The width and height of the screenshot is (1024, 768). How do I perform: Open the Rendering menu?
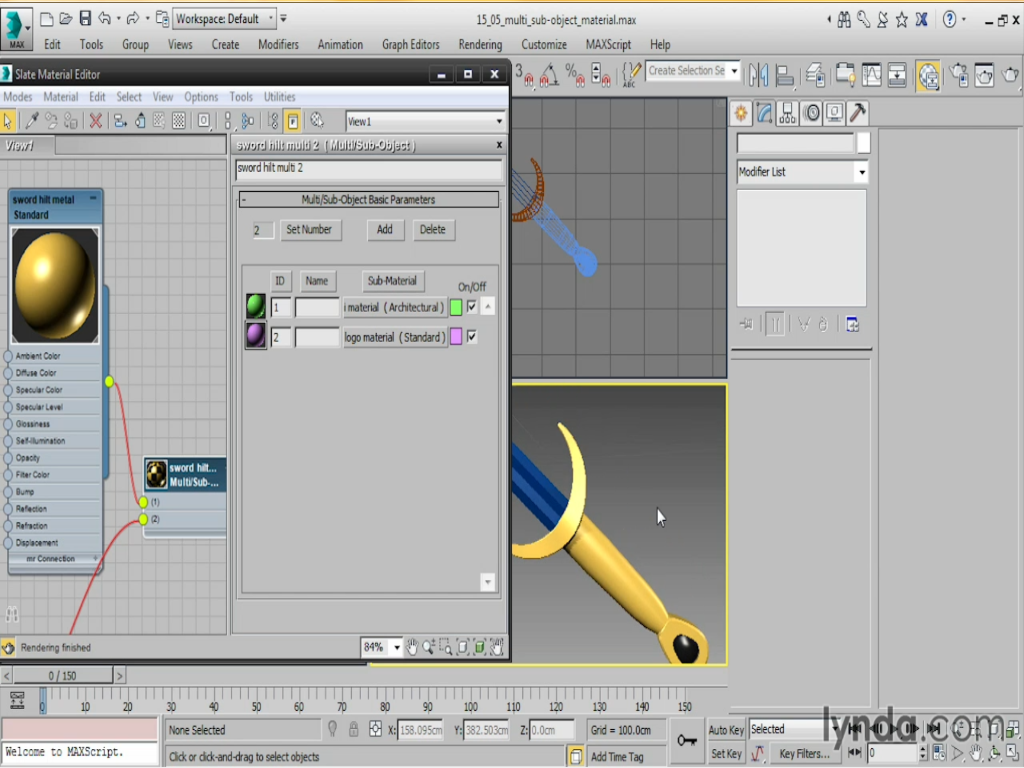(x=480, y=44)
